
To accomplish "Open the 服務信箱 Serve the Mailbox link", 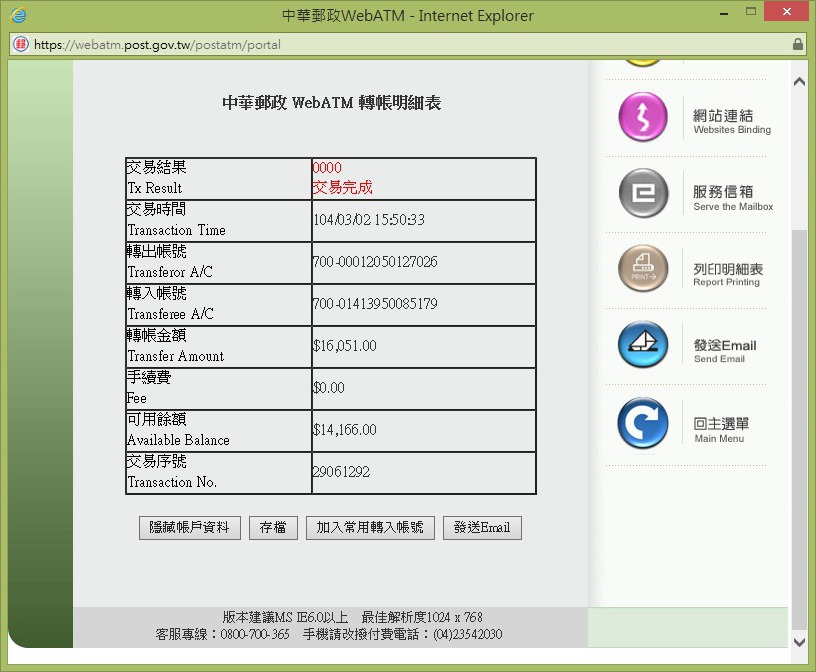I will 732,198.
